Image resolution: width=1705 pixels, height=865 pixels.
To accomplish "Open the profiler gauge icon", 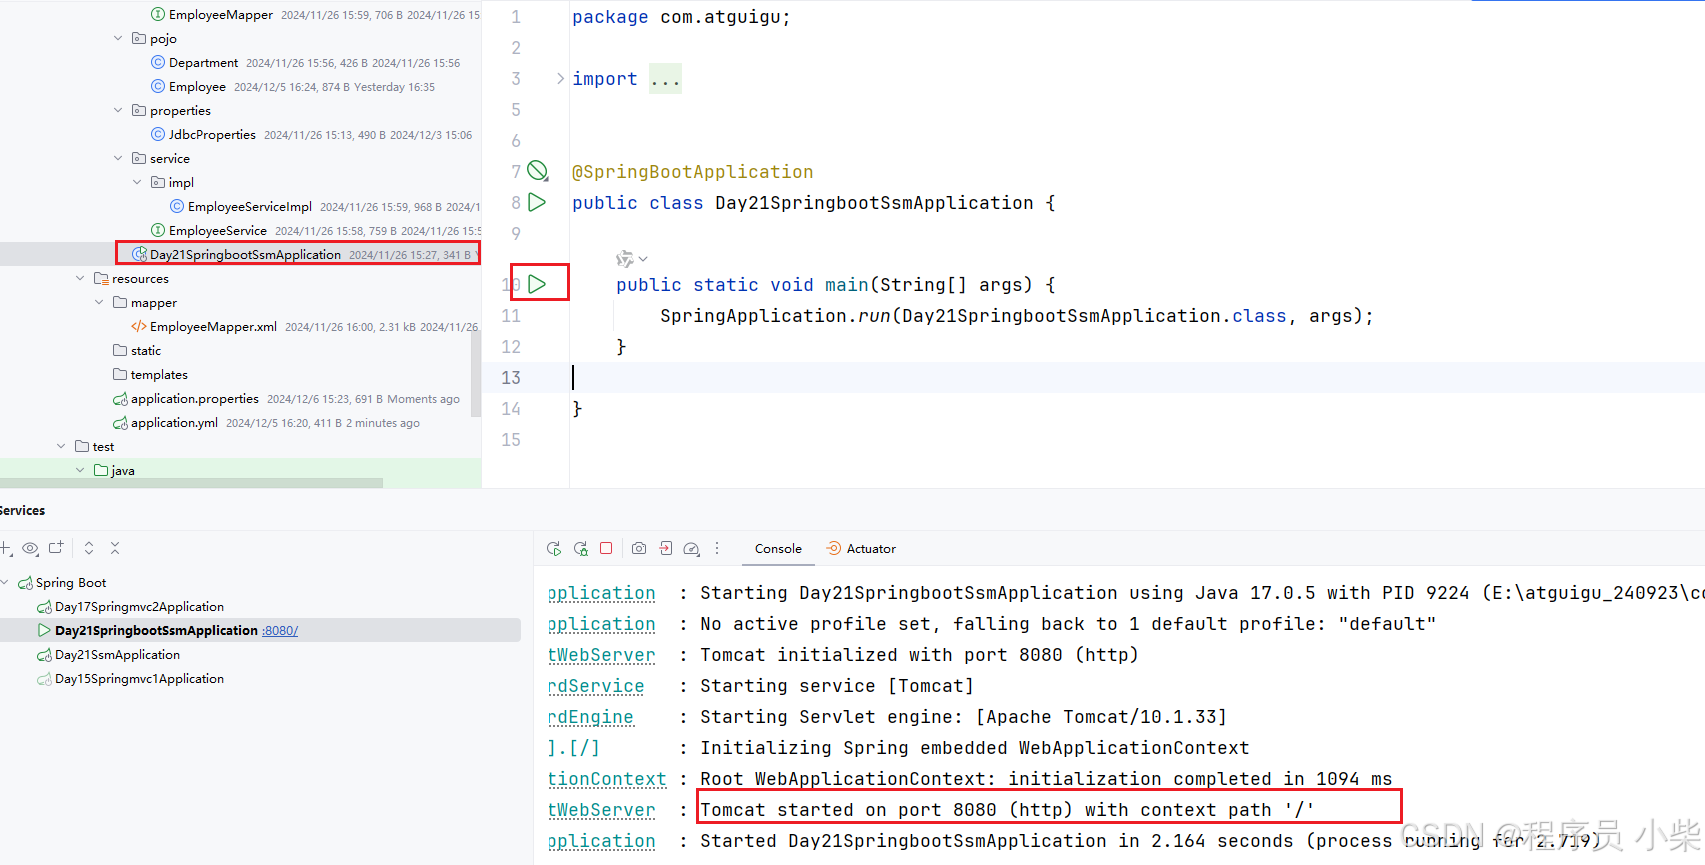I will pos(692,549).
